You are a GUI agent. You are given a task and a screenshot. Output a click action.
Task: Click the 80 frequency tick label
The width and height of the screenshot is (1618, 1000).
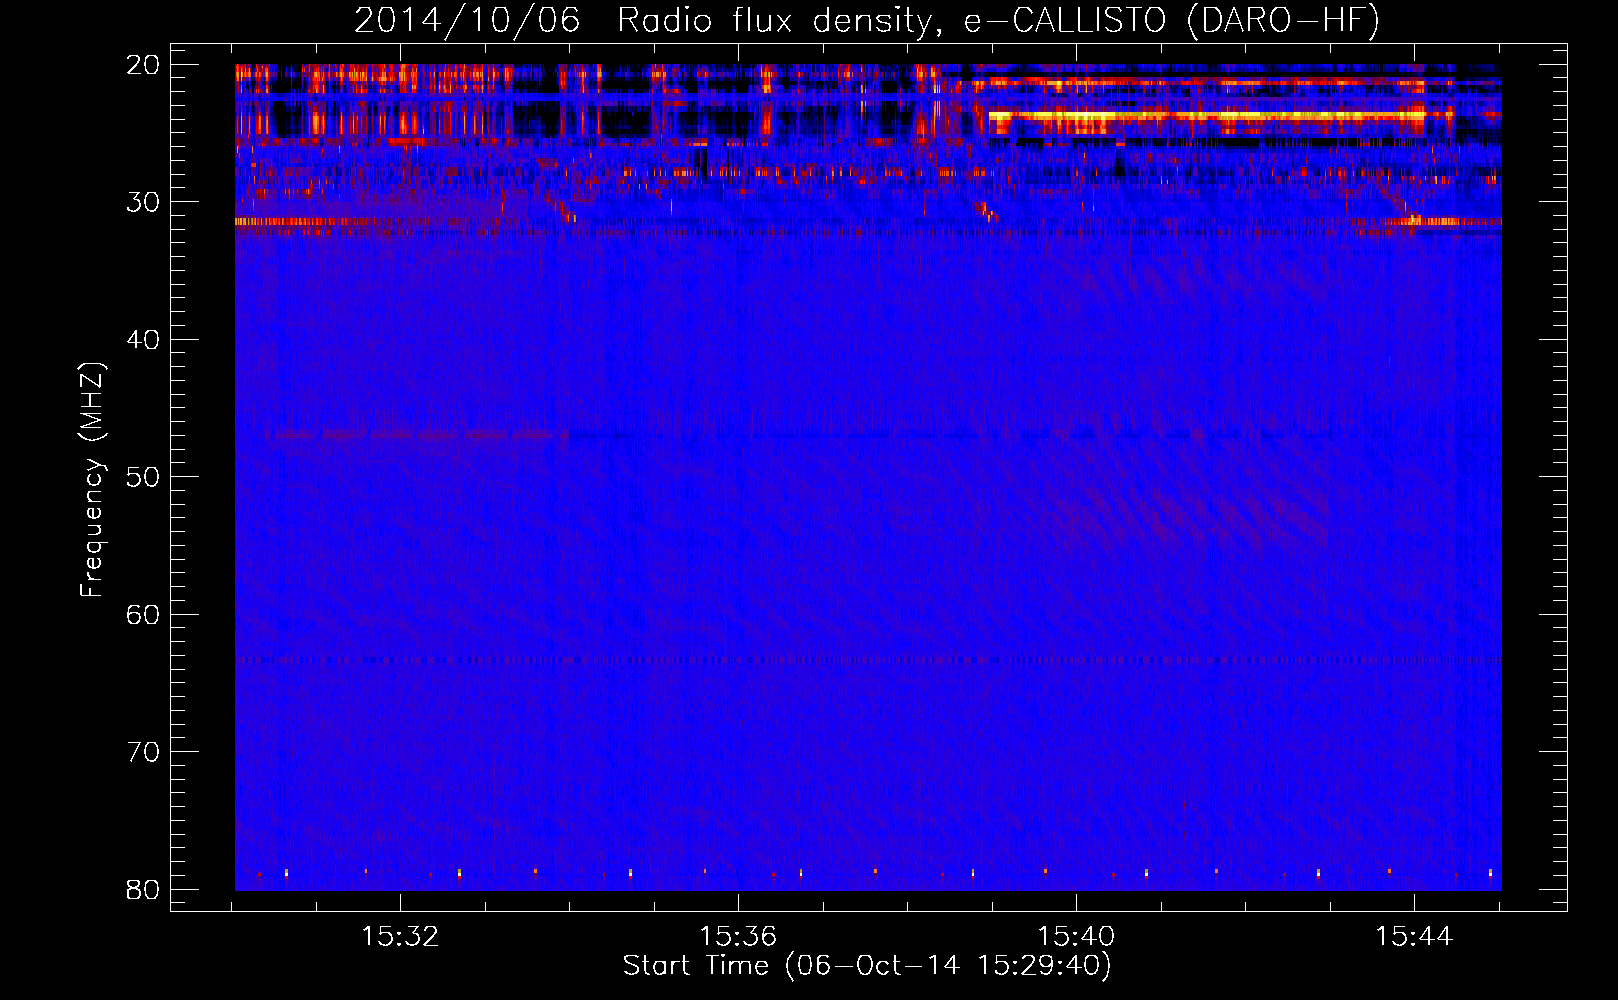click(x=144, y=889)
